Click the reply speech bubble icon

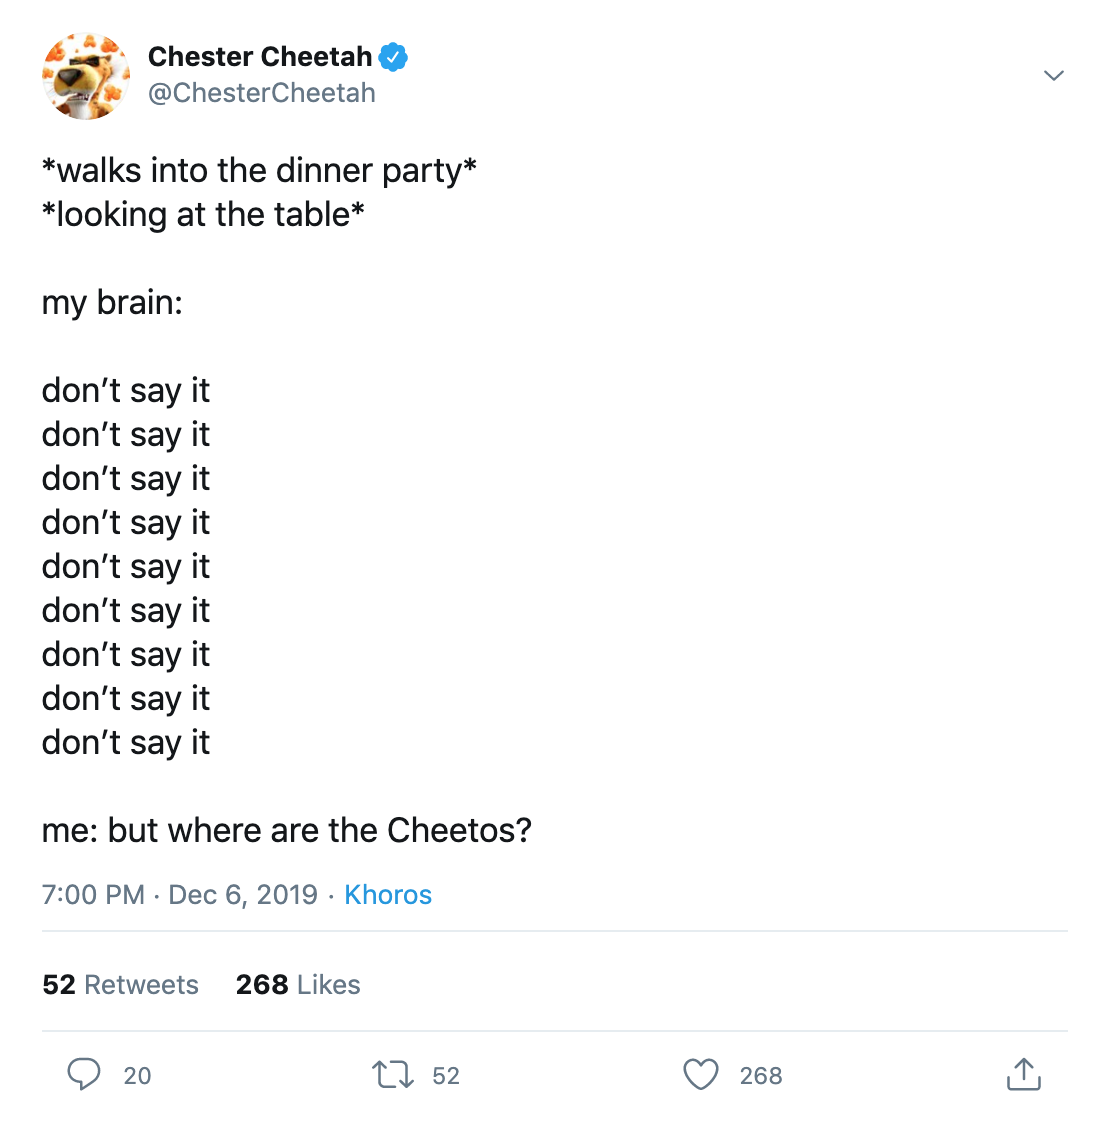point(84,1075)
